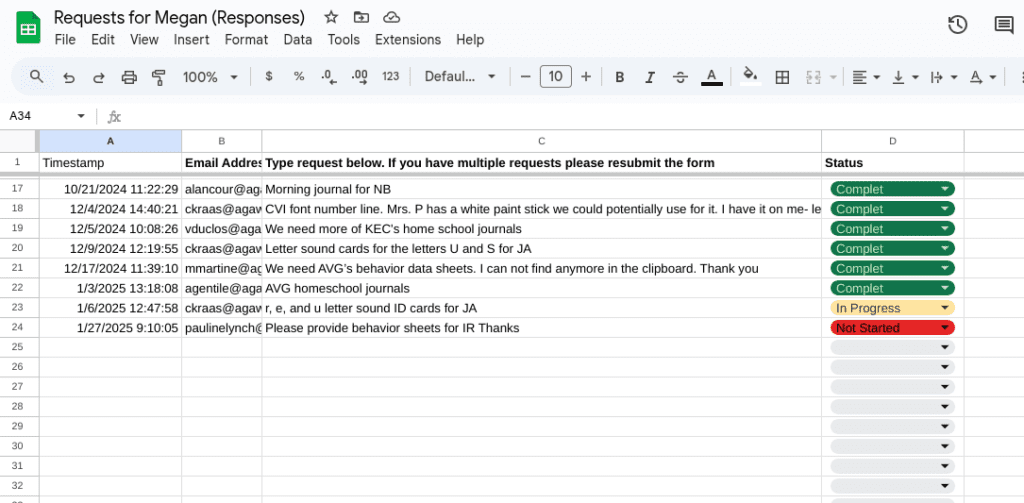Select the paint format roller icon
This screenshot has height=503, width=1024.
point(158,77)
